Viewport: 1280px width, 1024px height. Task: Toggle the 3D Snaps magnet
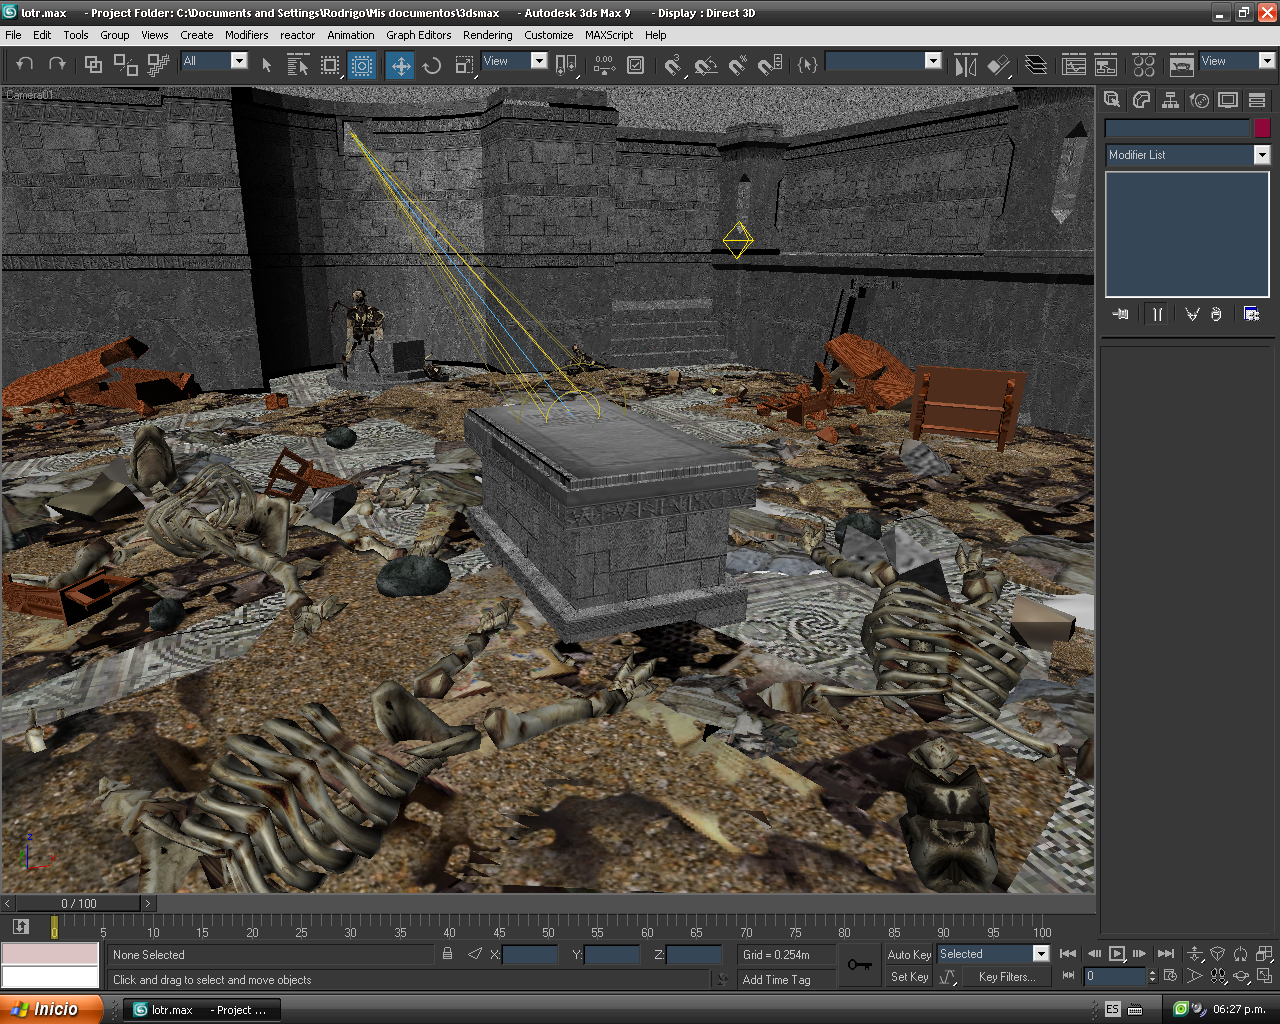click(x=673, y=65)
